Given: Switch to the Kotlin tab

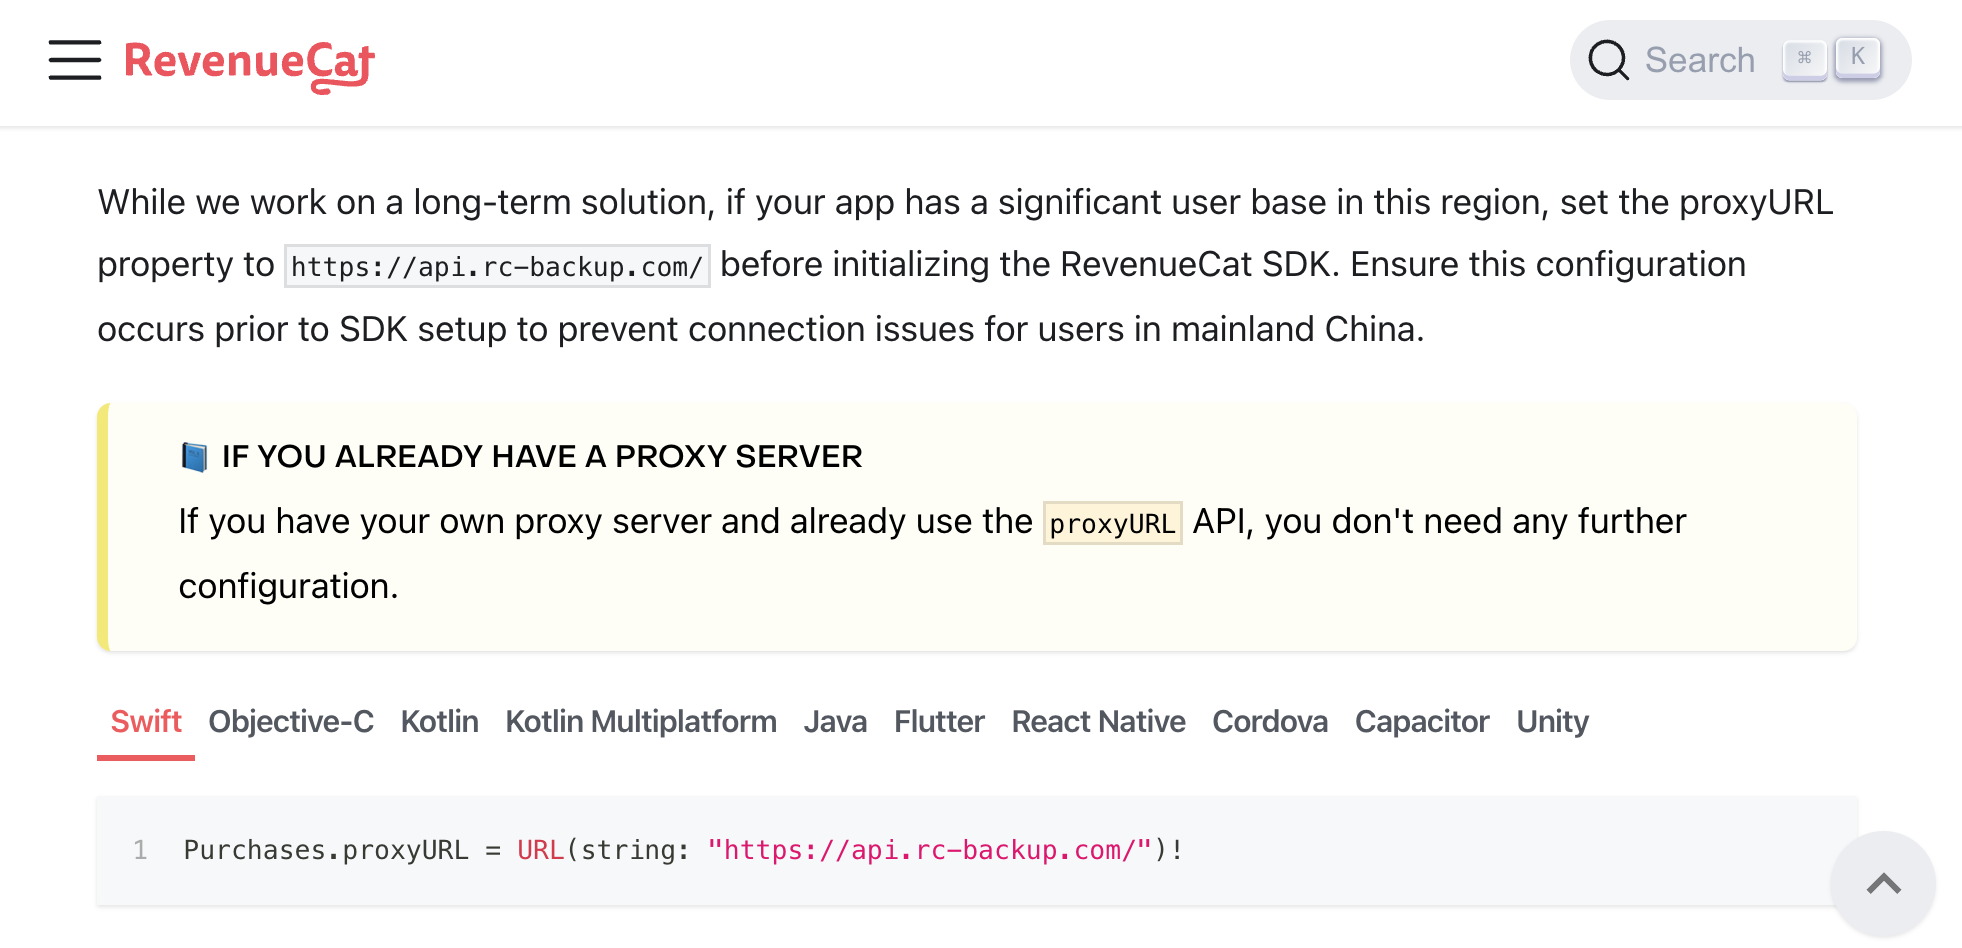Looking at the screenshot, I should pyautogui.click(x=439, y=722).
